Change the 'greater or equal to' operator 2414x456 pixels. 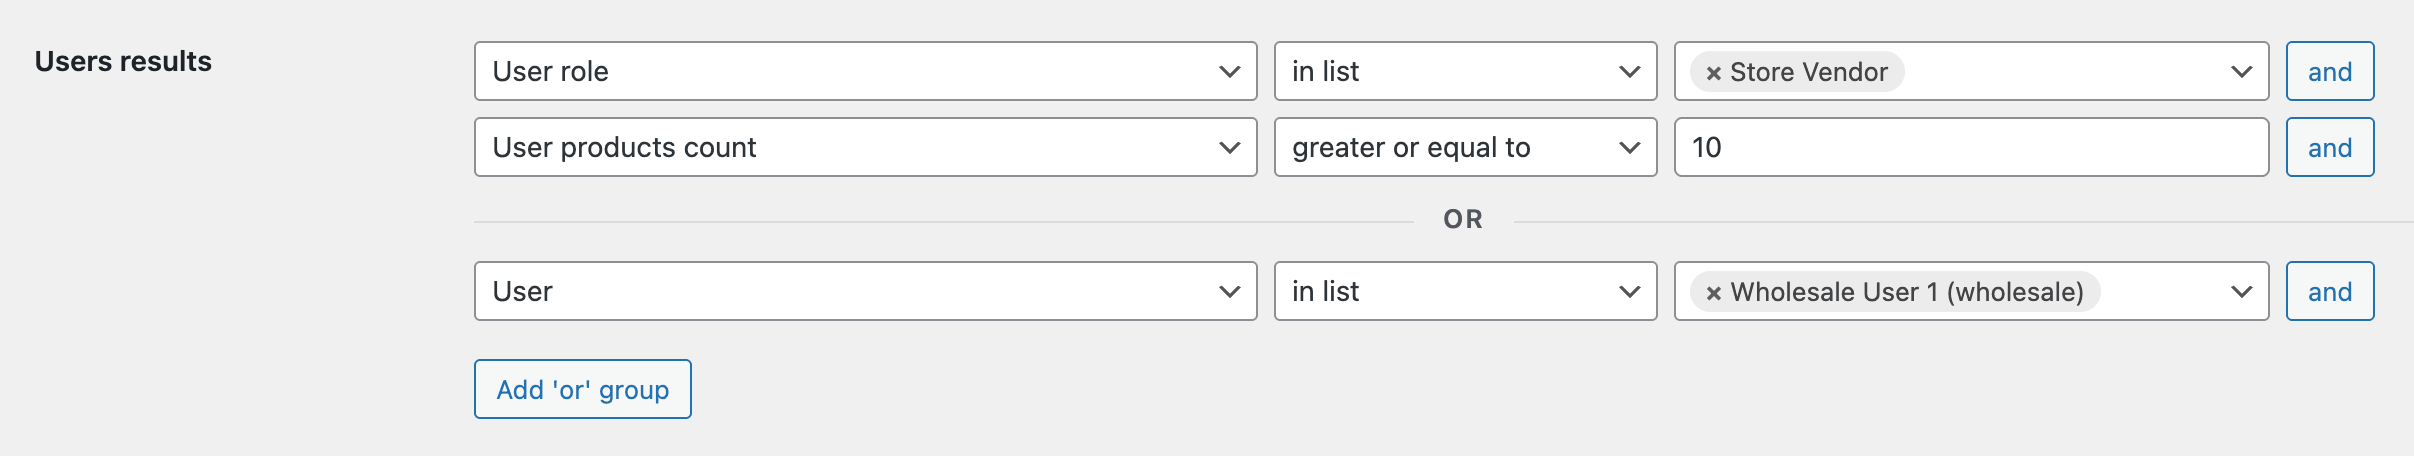tap(1464, 147)
